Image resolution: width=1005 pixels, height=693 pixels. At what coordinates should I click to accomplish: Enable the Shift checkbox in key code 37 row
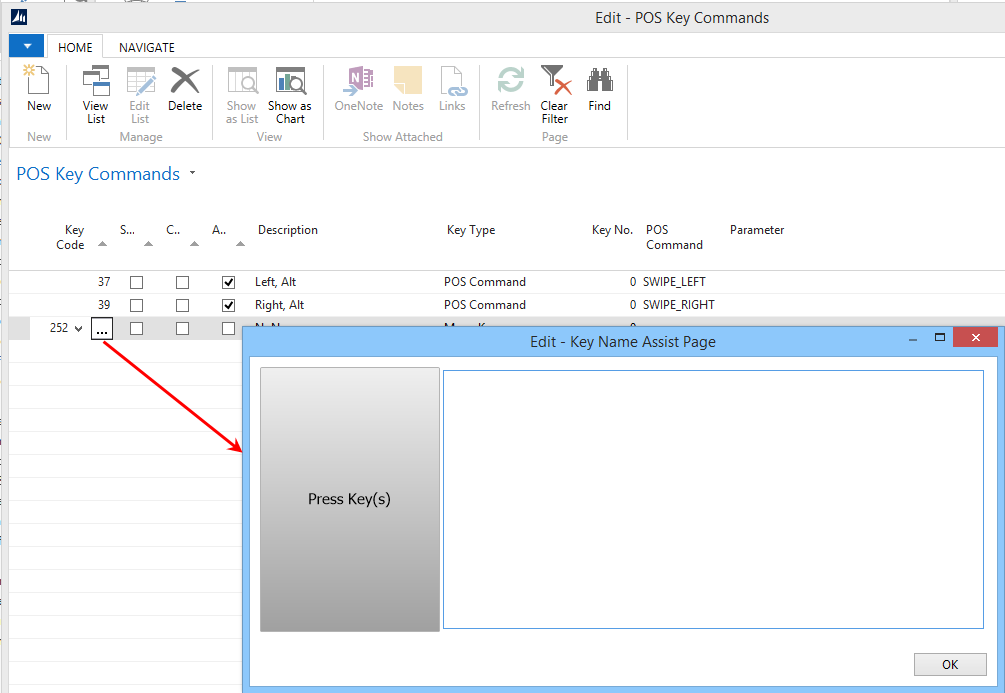(136, 282)
